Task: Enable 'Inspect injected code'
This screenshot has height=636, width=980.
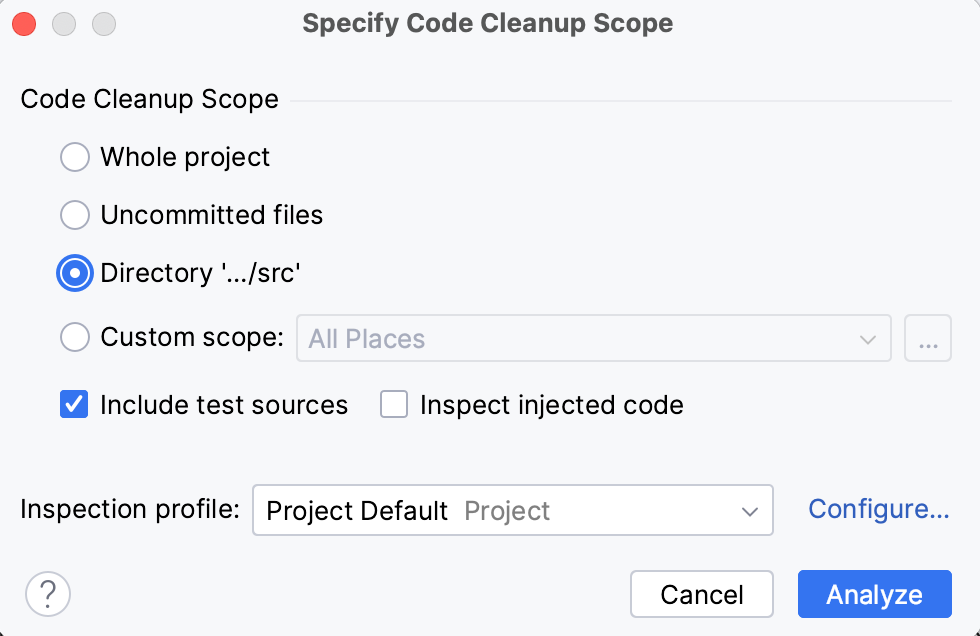Action: coord(393,404)
